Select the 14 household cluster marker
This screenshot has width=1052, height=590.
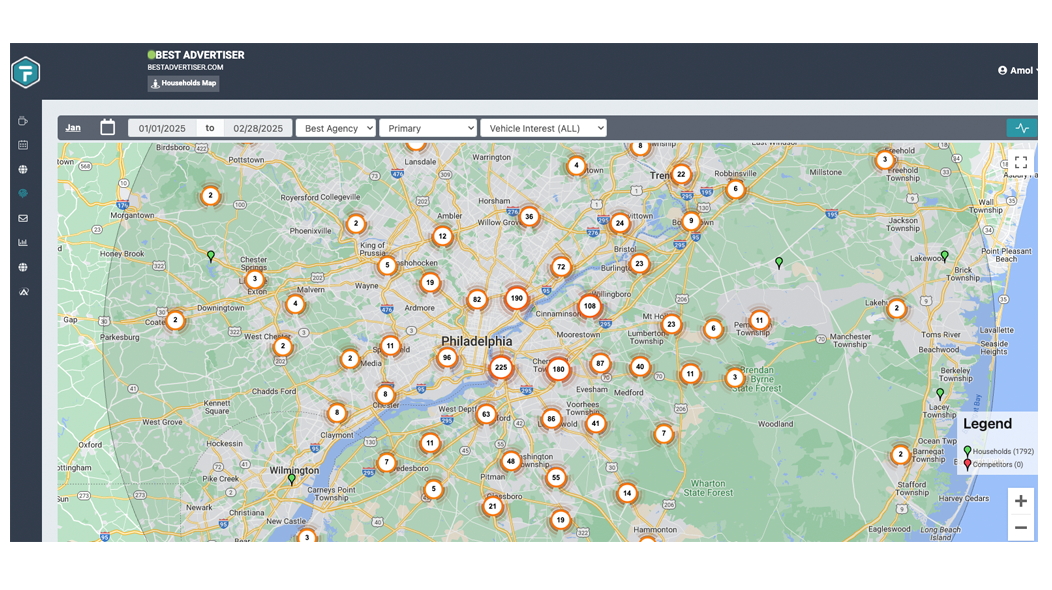tap(627, 493)
